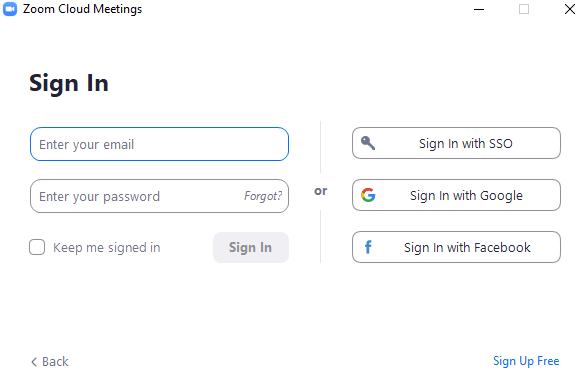Open the Sign Up Free link
The height and width of the screenshot is (375, 585).
point(526,361)
